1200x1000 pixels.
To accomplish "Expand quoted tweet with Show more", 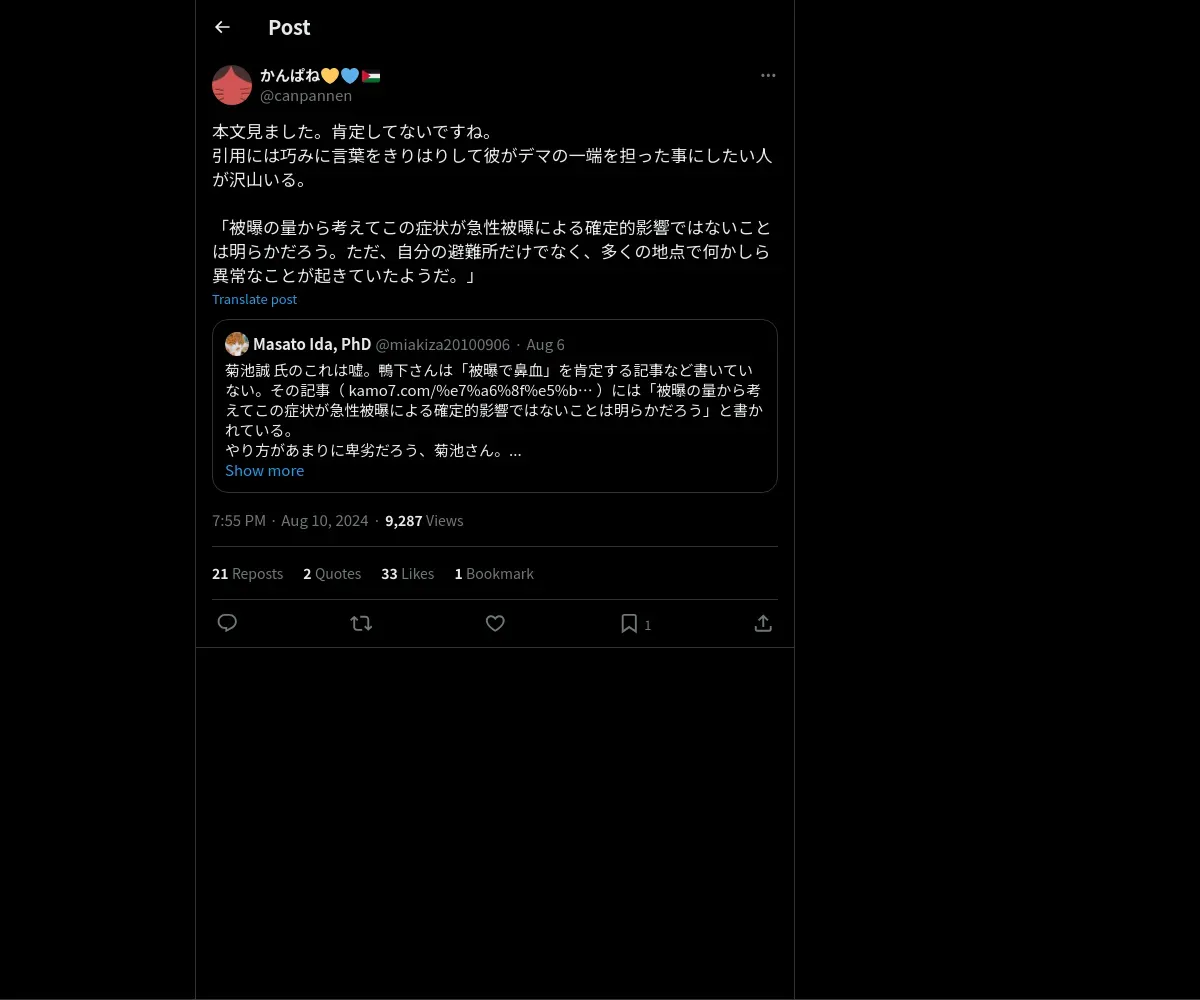I will pyautogui.click(x=264, y=470).
